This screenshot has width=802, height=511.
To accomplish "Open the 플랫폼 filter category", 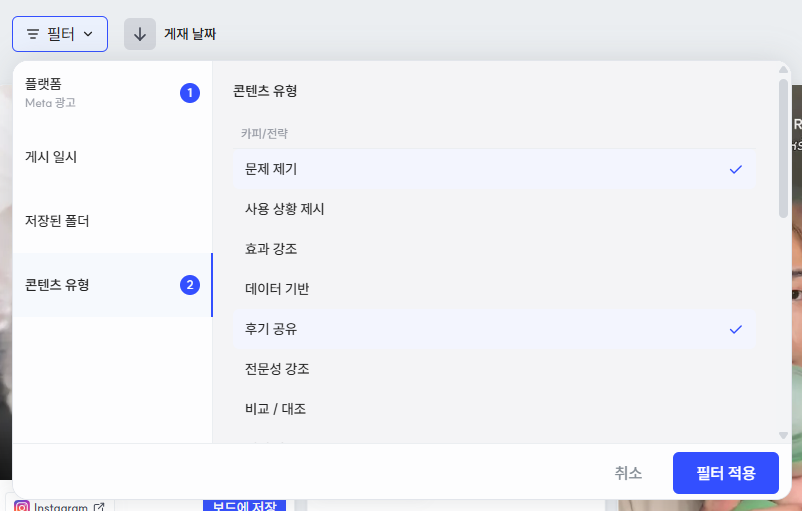I will [113, 93].
